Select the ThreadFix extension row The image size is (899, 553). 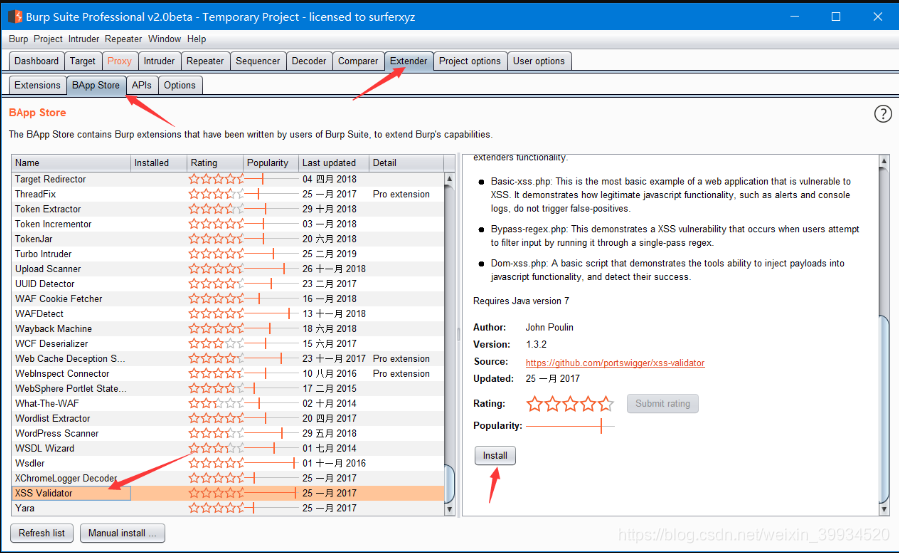coord(228,194)
